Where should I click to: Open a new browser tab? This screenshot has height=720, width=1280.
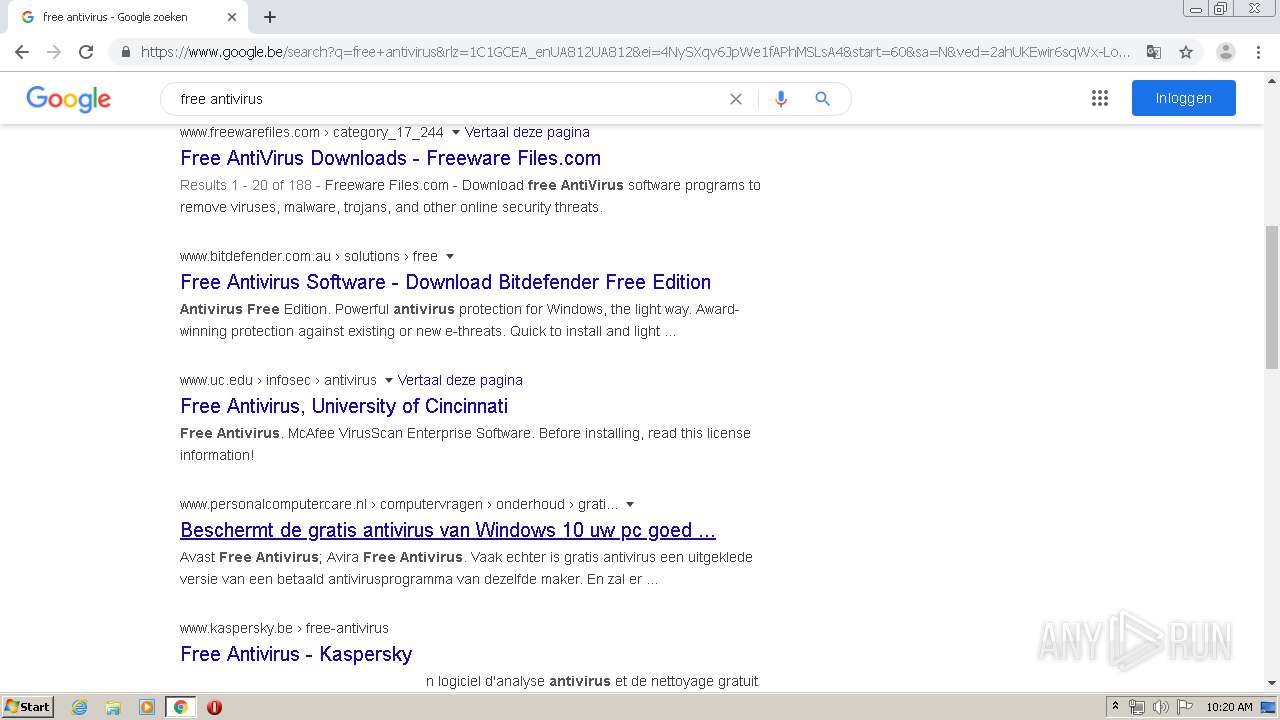270,17
